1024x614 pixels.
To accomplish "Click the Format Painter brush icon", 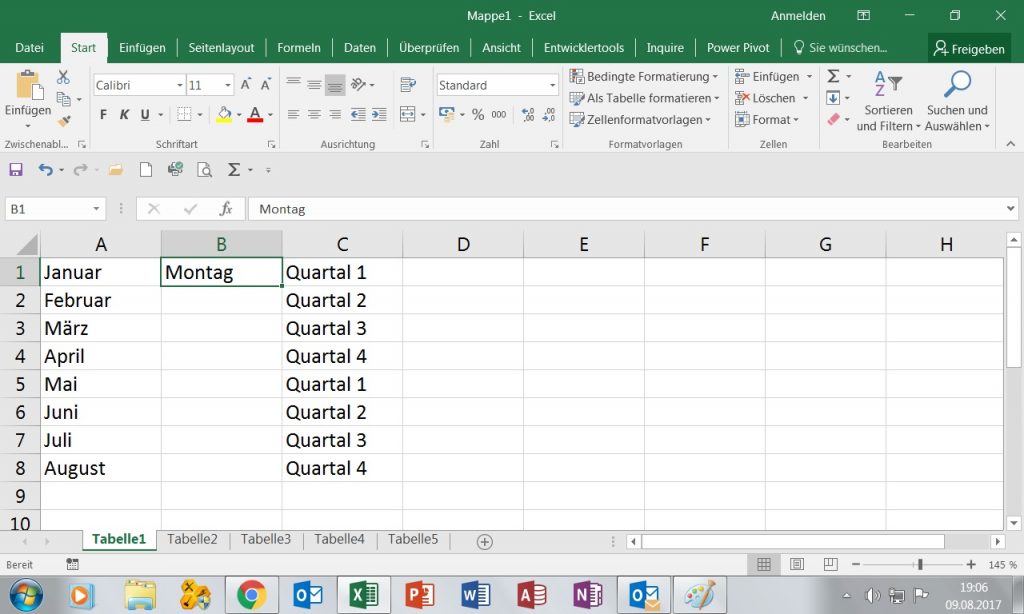I will coord(64,121).
